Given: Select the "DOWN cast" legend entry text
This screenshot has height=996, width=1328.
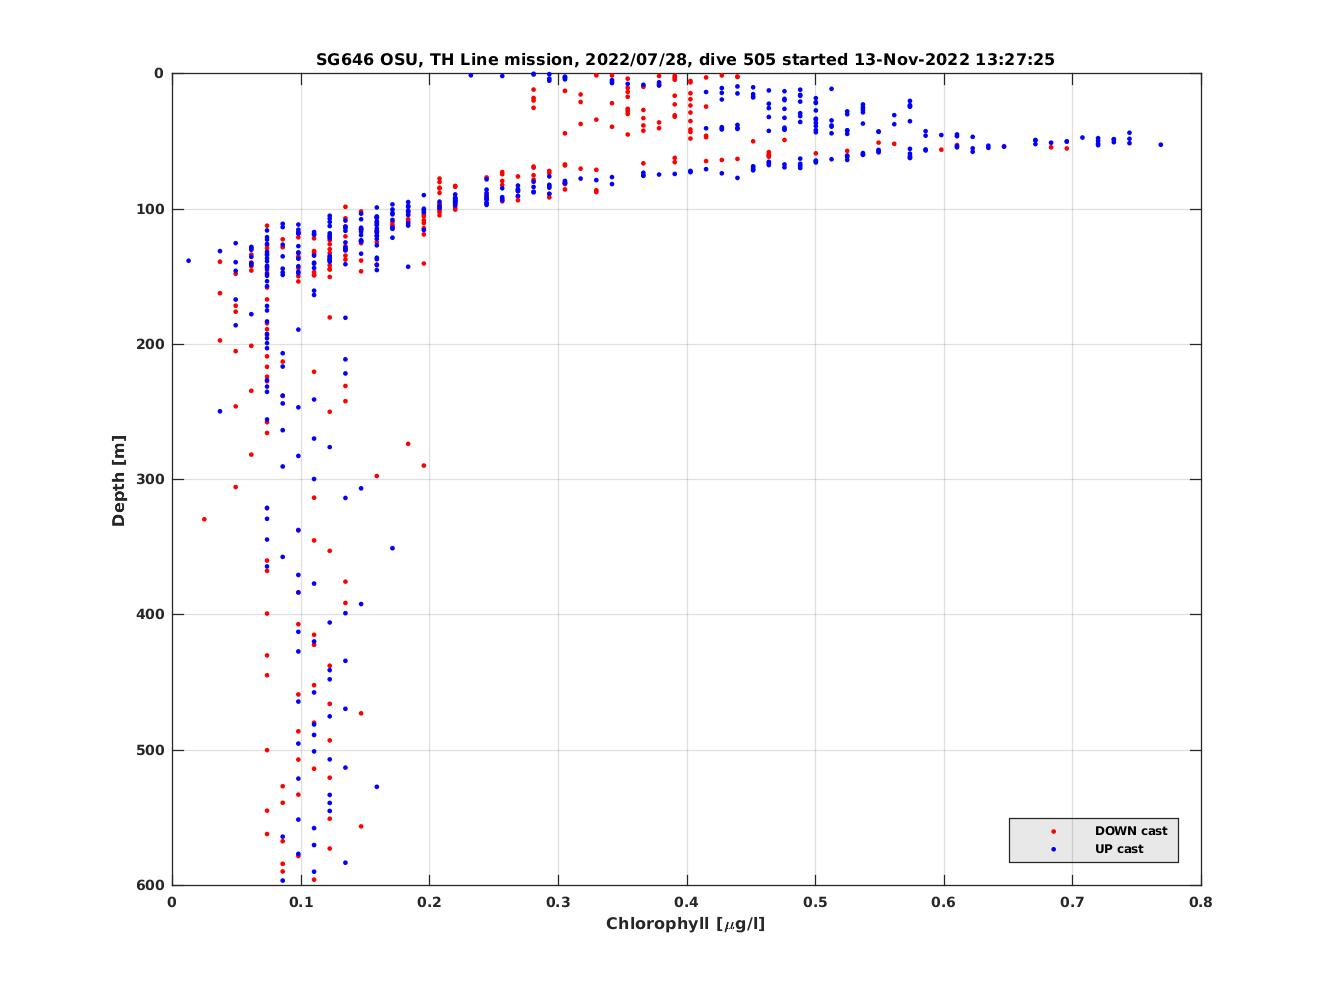Looking at the screenshot, I should [1131, 831].
